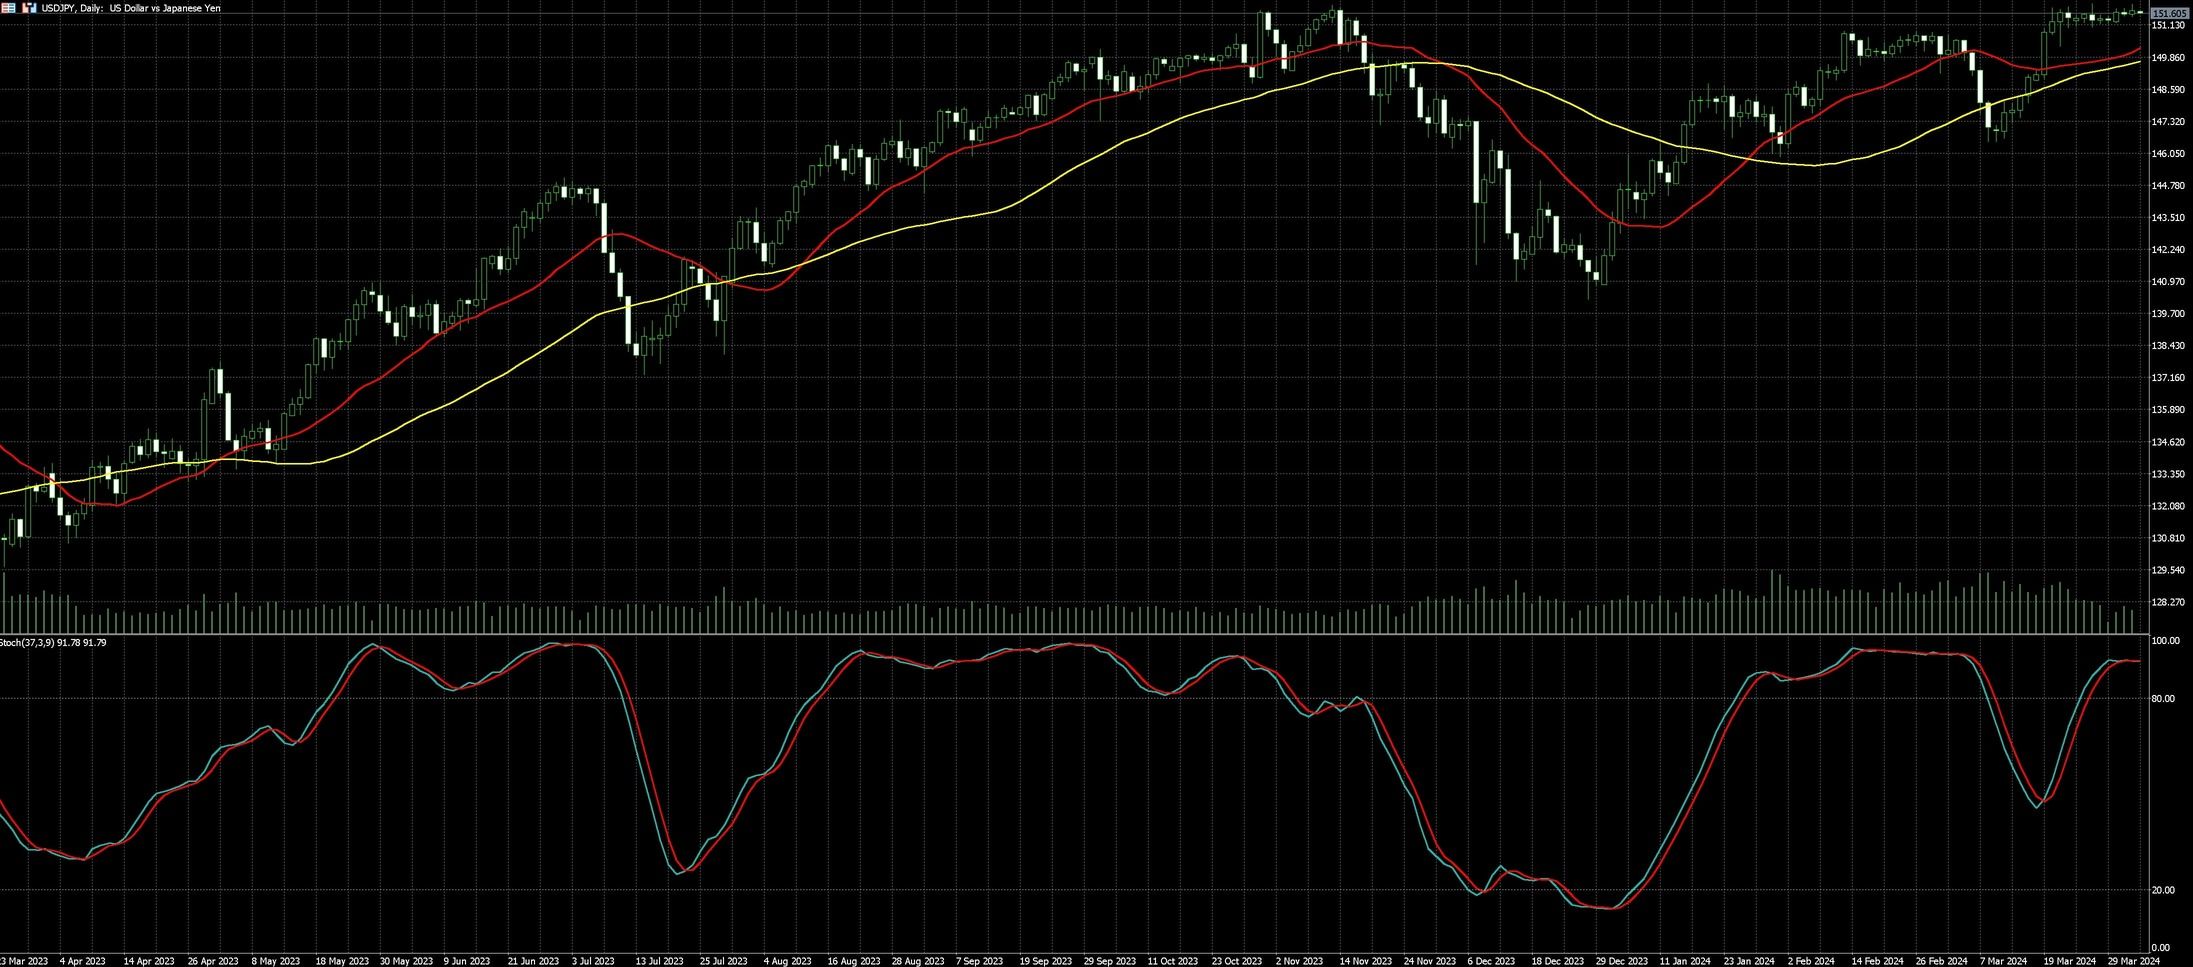Click the table-style quick trading panel icon

pyautogui.click(x=8, y=8)
